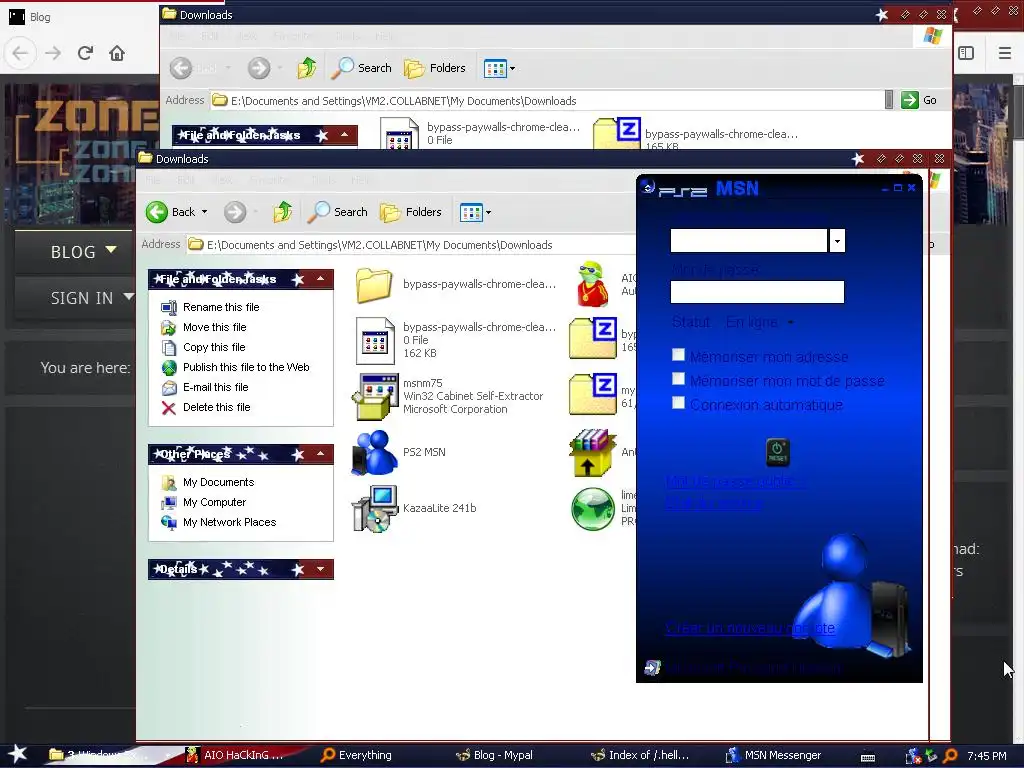This screenshot has width=1024, height=768.
Task: Open the green globe LimeWire icon
Action: [x=592, y=509]
